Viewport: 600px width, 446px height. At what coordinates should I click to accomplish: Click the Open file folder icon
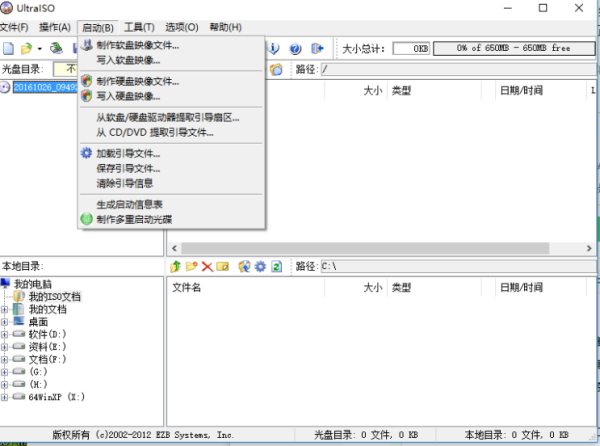26,49
